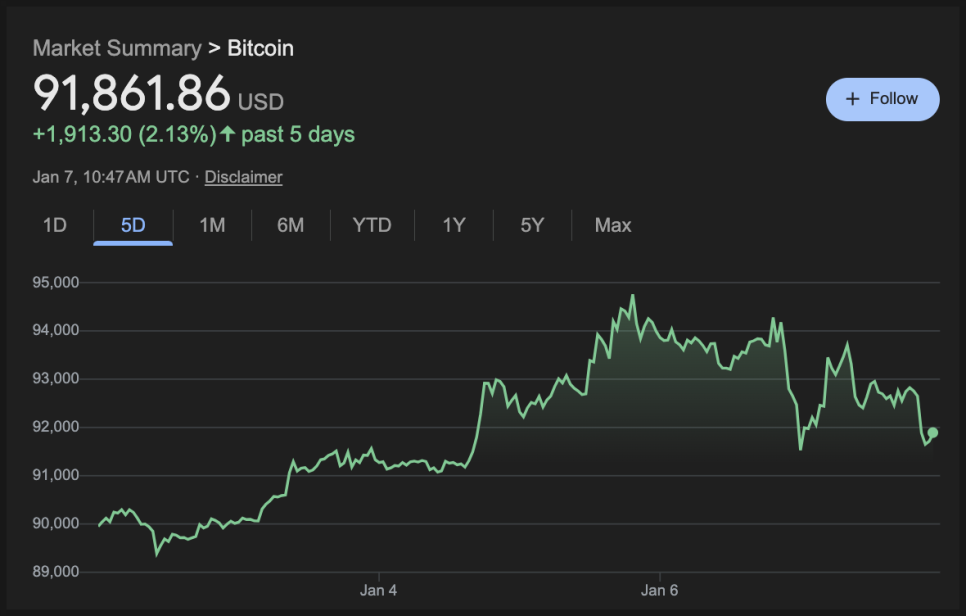Click the 95,000 y-axis label
966x616 pixels.
pos(56,283)
